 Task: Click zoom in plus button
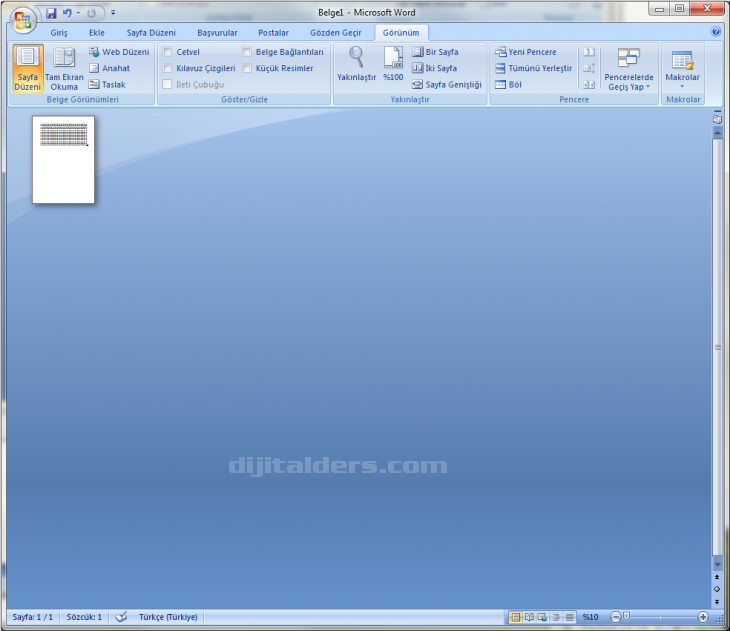[703, 617]
